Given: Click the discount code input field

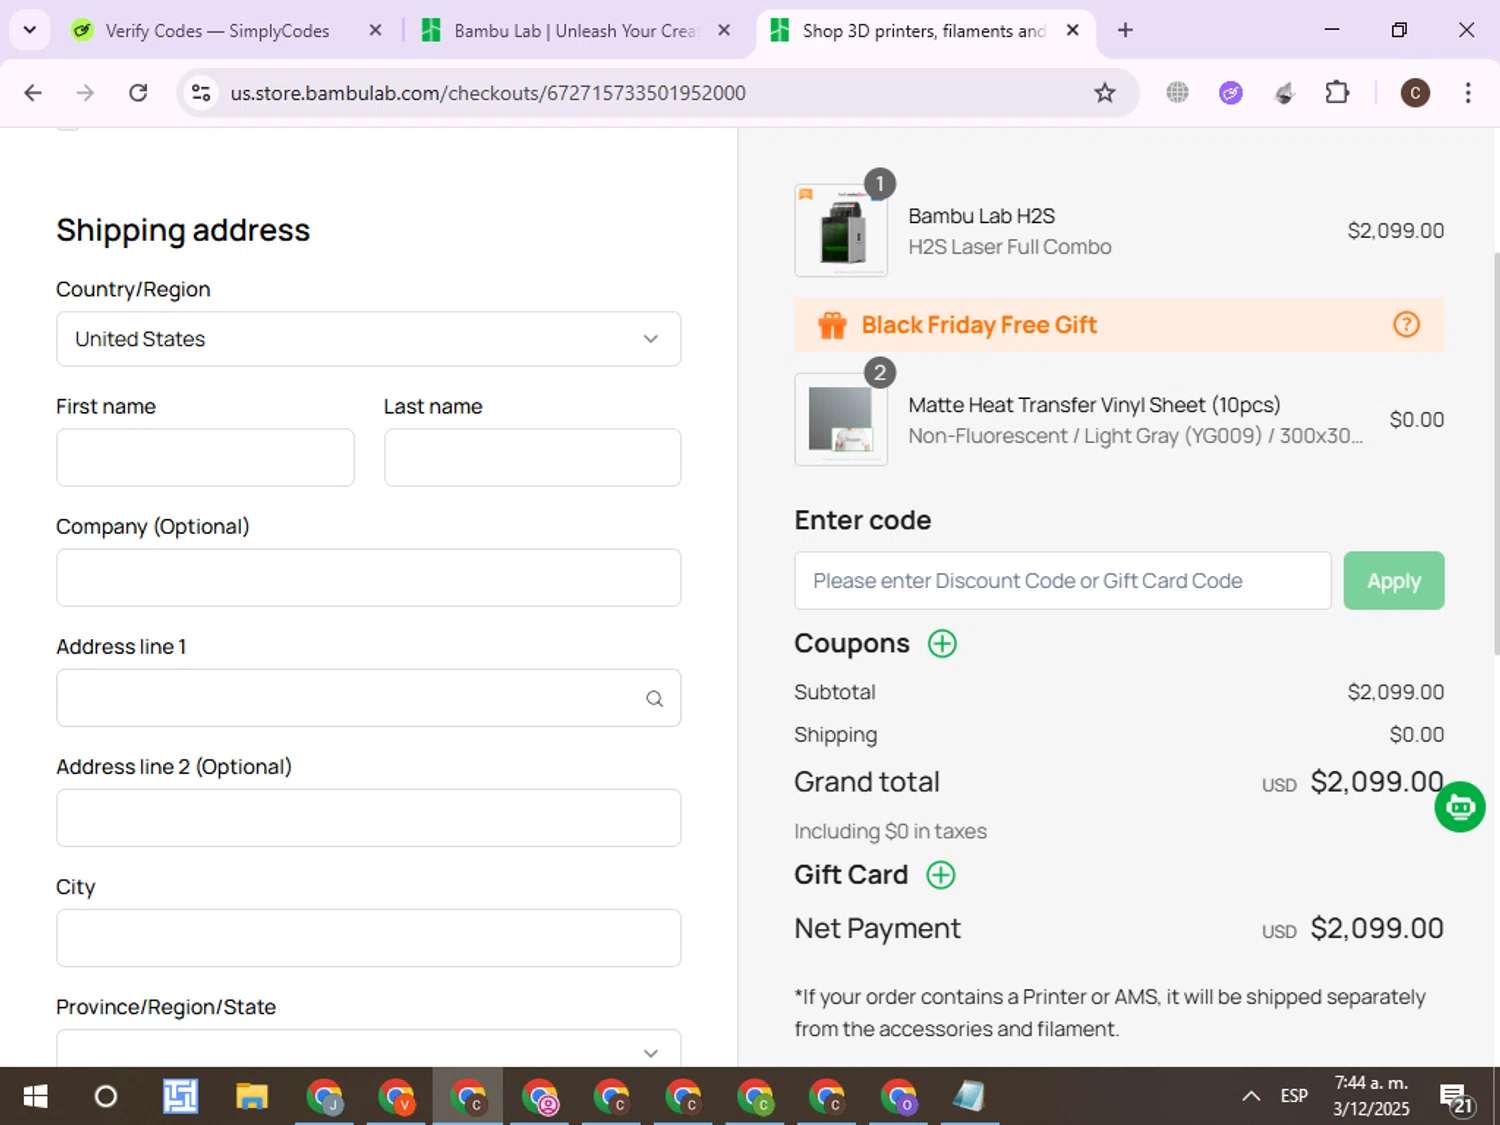Looking at the screenshot, I should pos(1062,581).
